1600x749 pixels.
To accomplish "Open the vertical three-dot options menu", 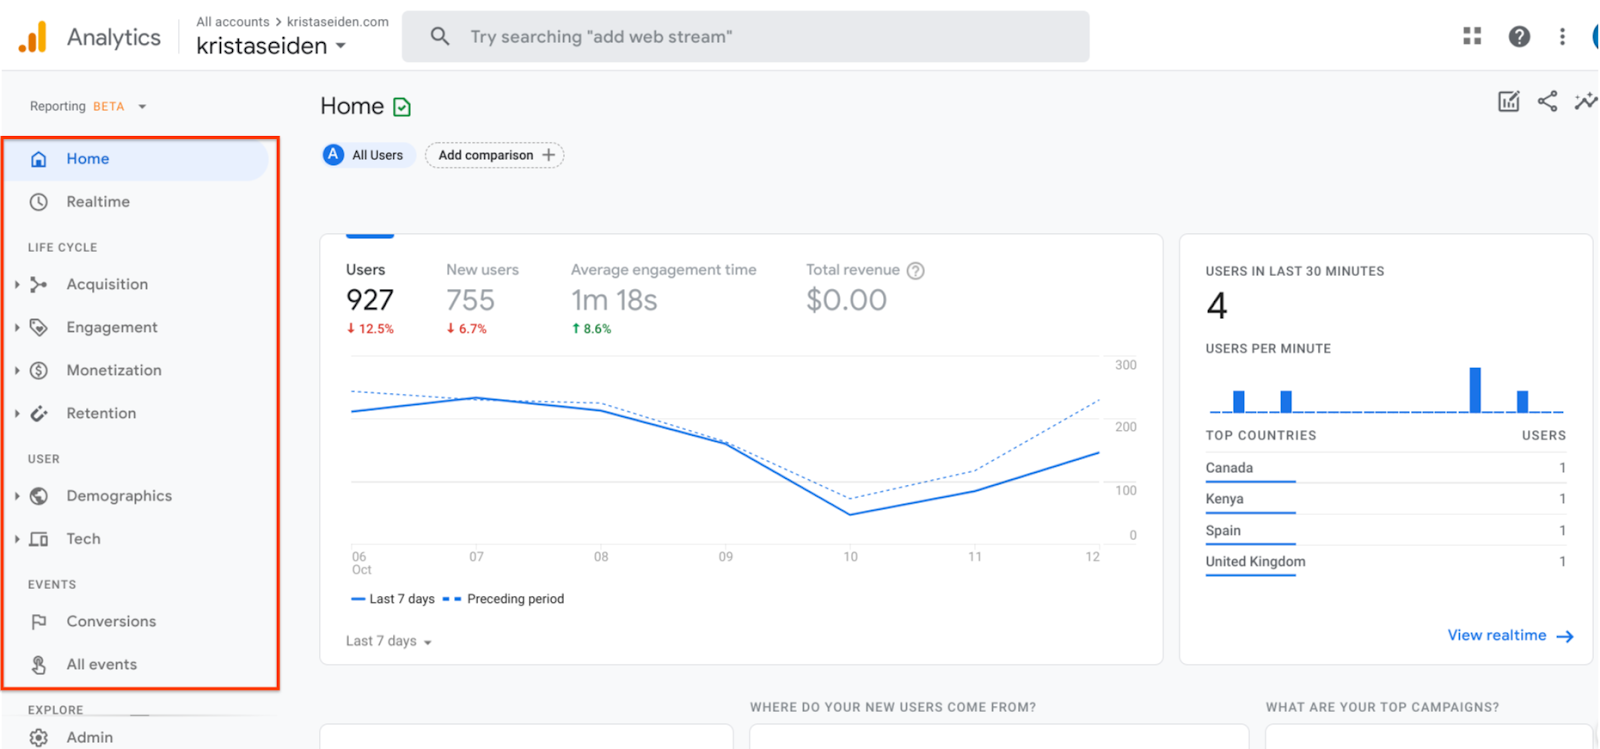I will click(x=1562, y=37).
